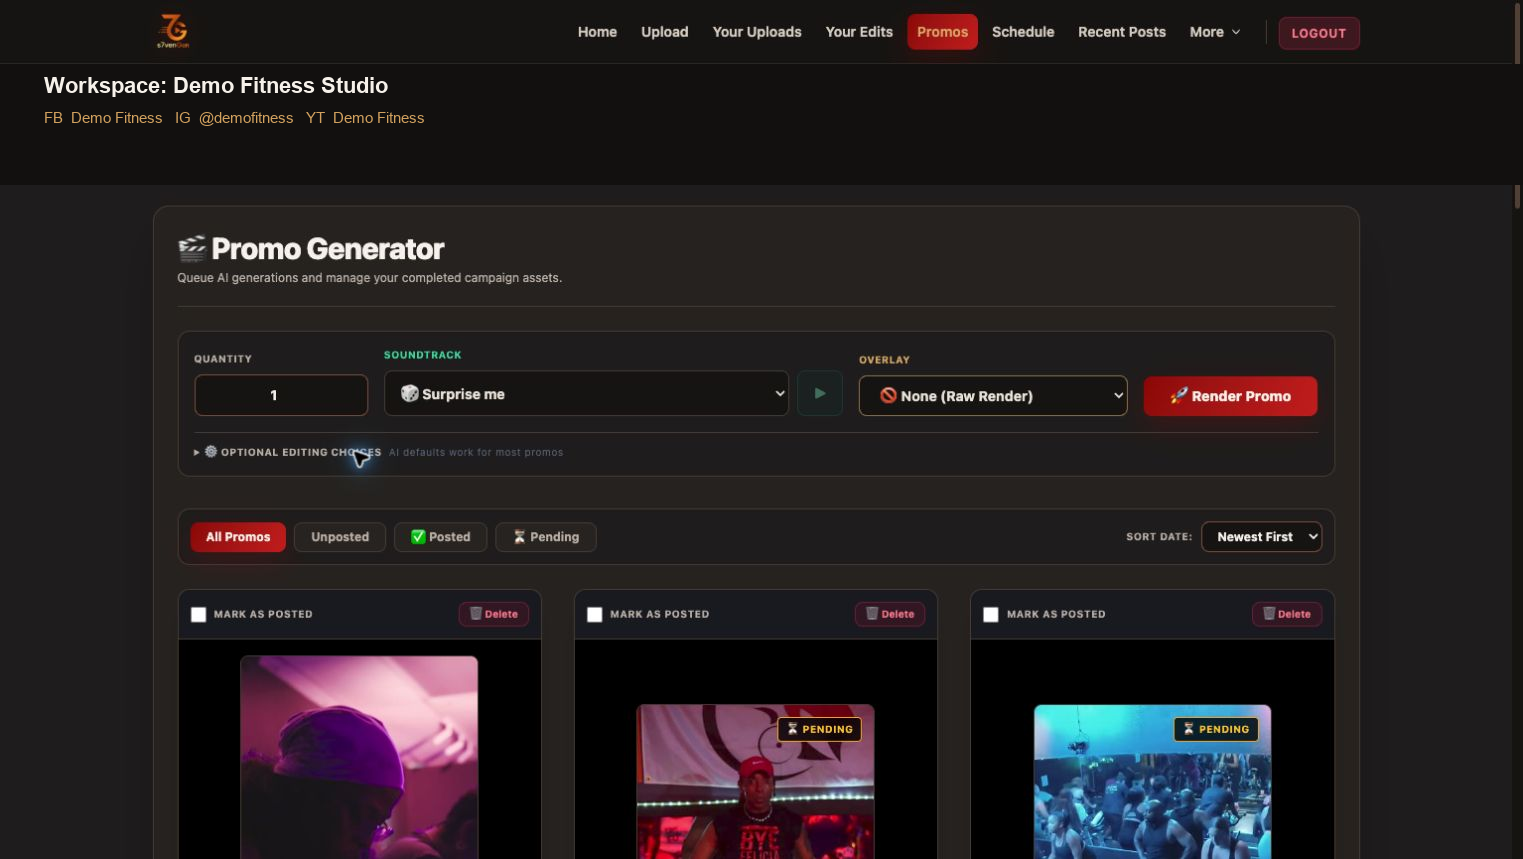Screen dimensions: 1523x859
Task: Open Your Uploads page
Action: tap(757, 32)
